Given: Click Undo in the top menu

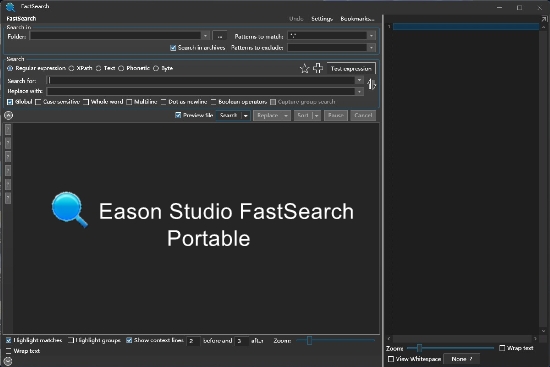Looking at the screenshot, I should (x=296, y=19).
